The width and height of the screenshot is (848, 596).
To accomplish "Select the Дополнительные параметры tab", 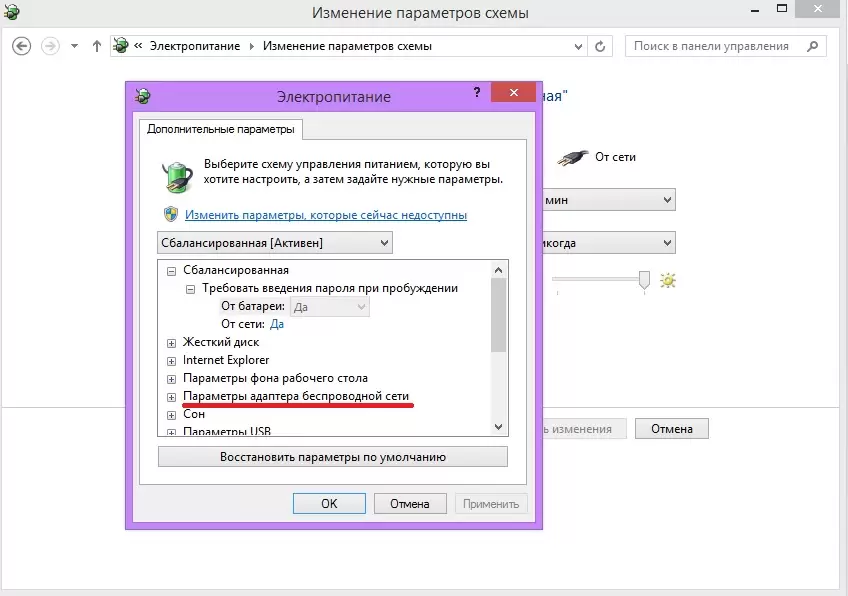I will pyautogui.click(x=221, y=130).
